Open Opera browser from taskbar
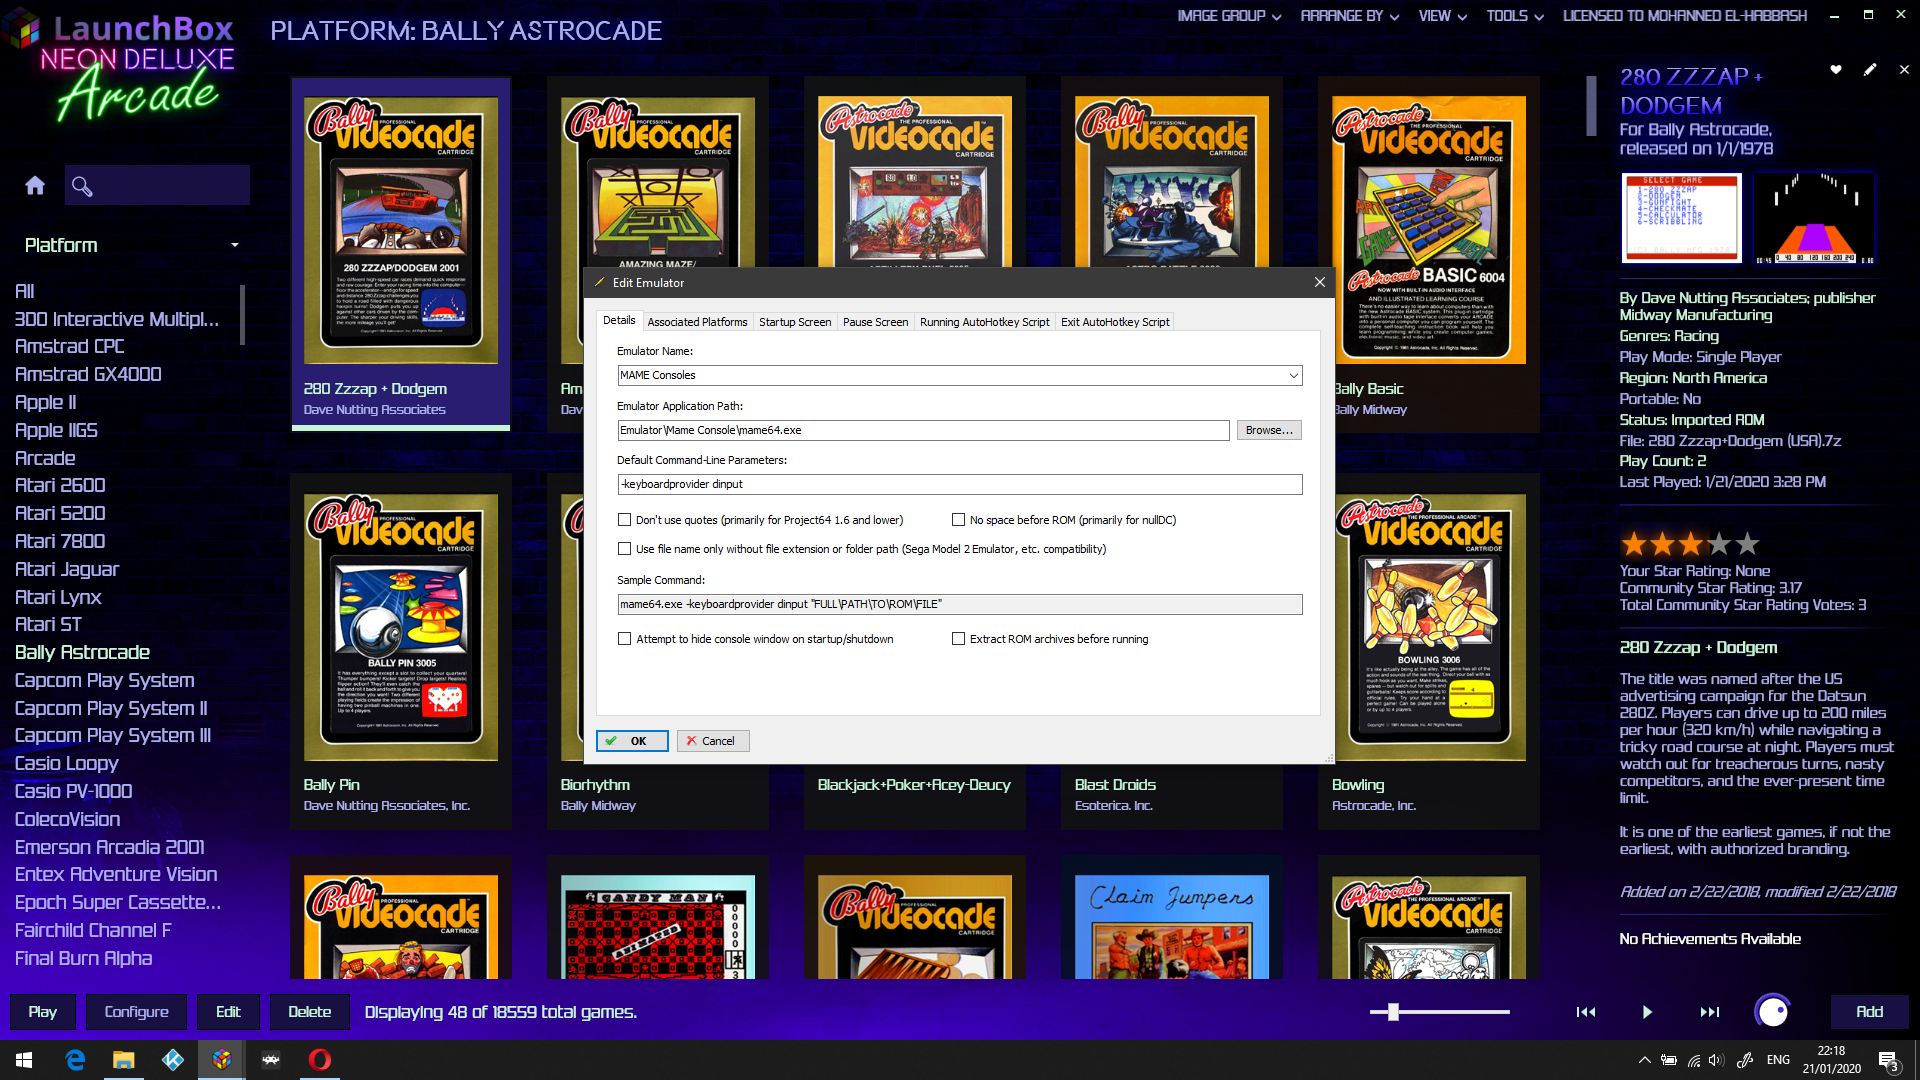 click(320, 1060)
